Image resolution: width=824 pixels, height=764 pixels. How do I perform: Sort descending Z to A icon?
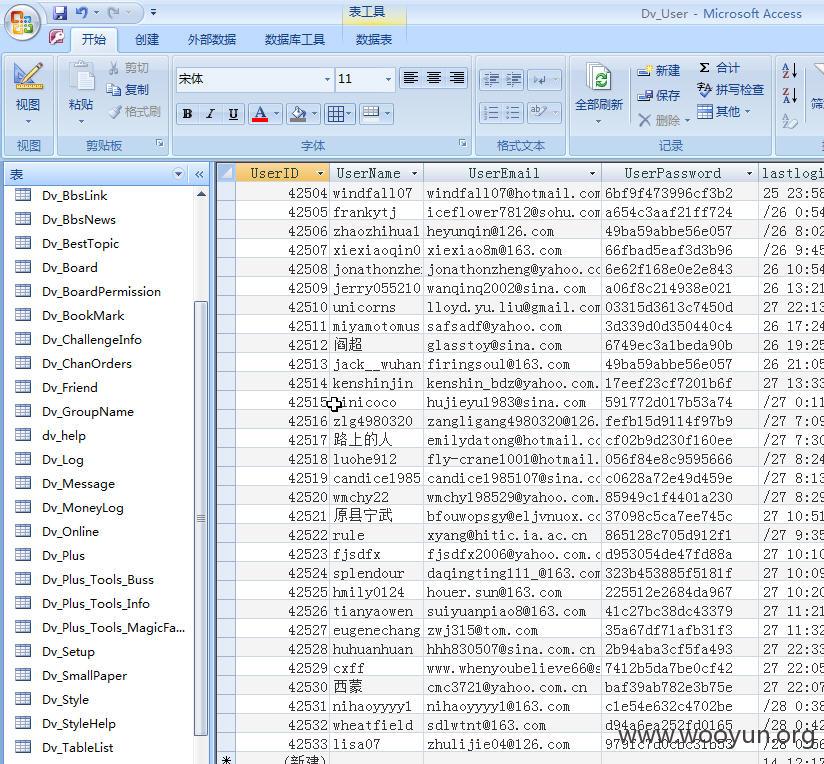pyautogui.click(x=790, y=95)
